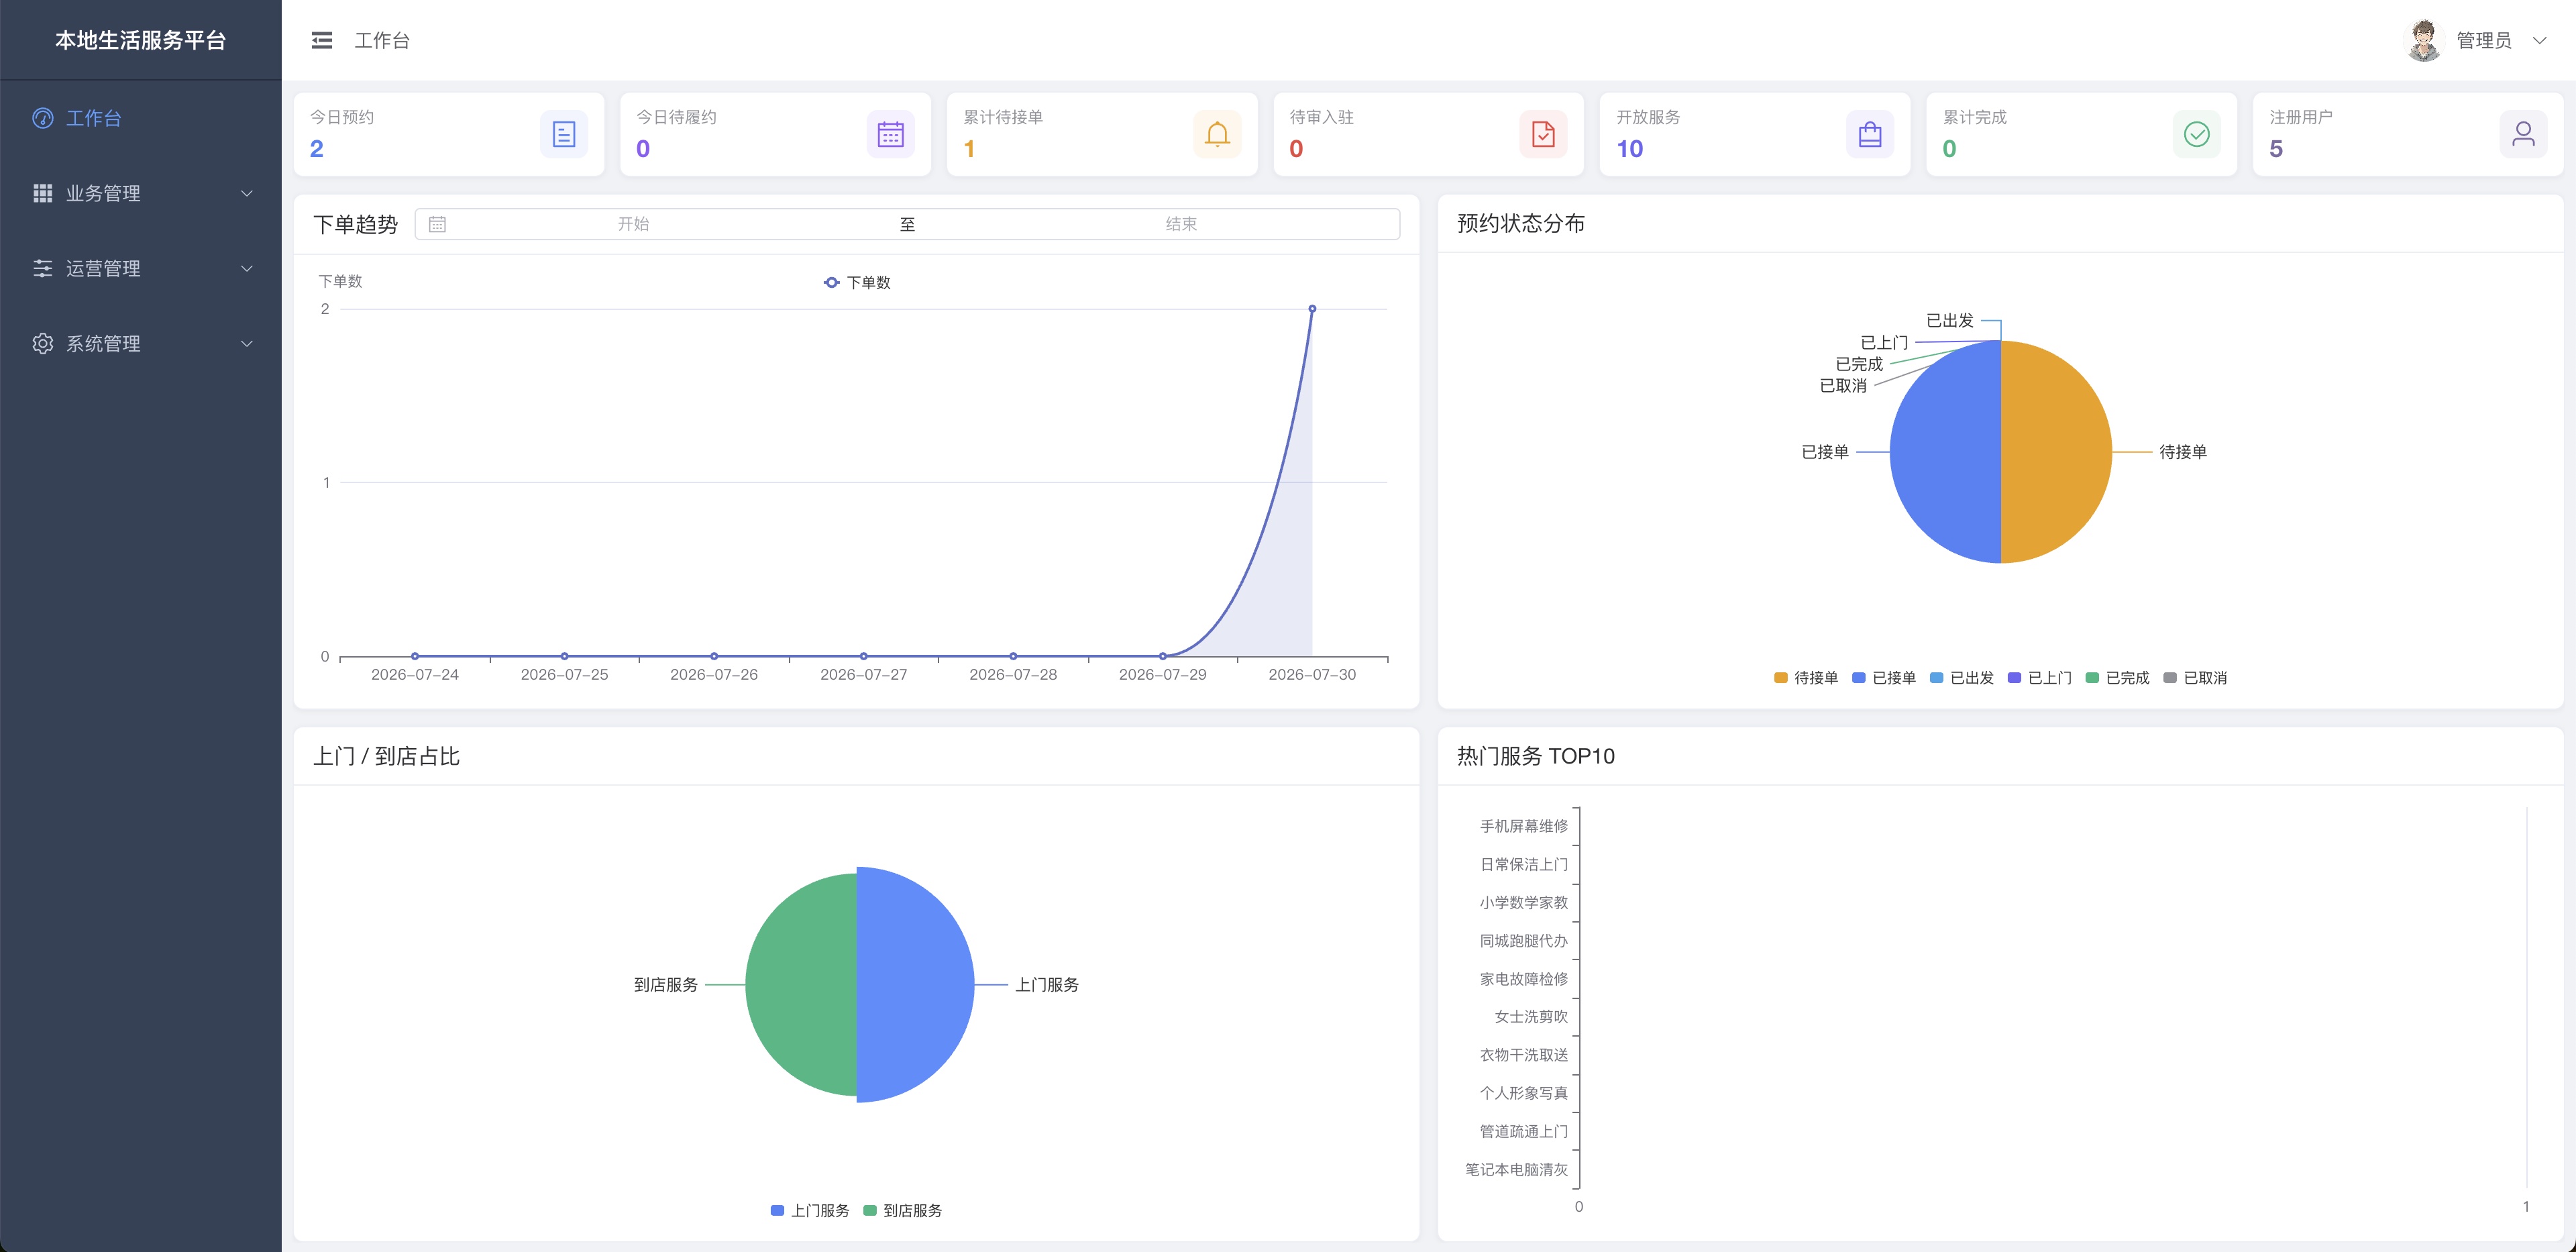Collapse sidebar using the hamburger menu icon
The height and width of the screenshot is (1252, 2576).
pos(321,40)
